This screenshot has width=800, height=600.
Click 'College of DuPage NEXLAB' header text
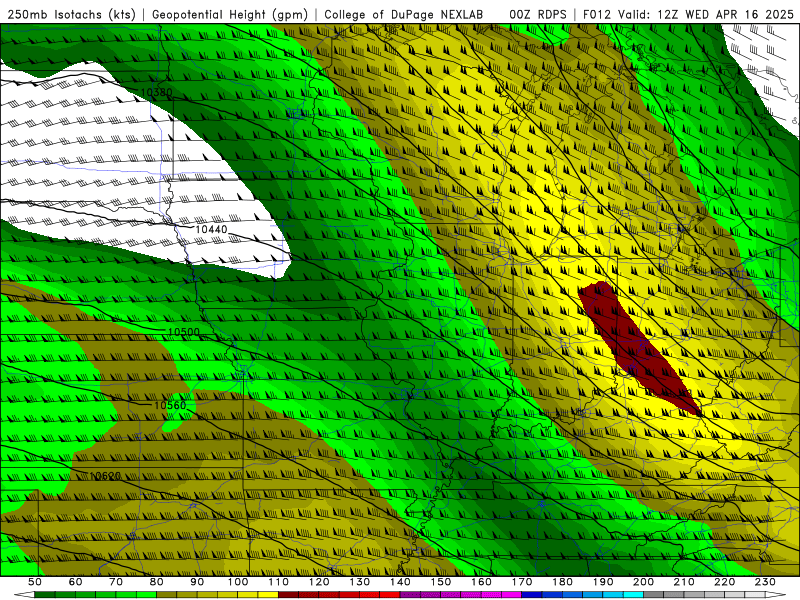404,14
